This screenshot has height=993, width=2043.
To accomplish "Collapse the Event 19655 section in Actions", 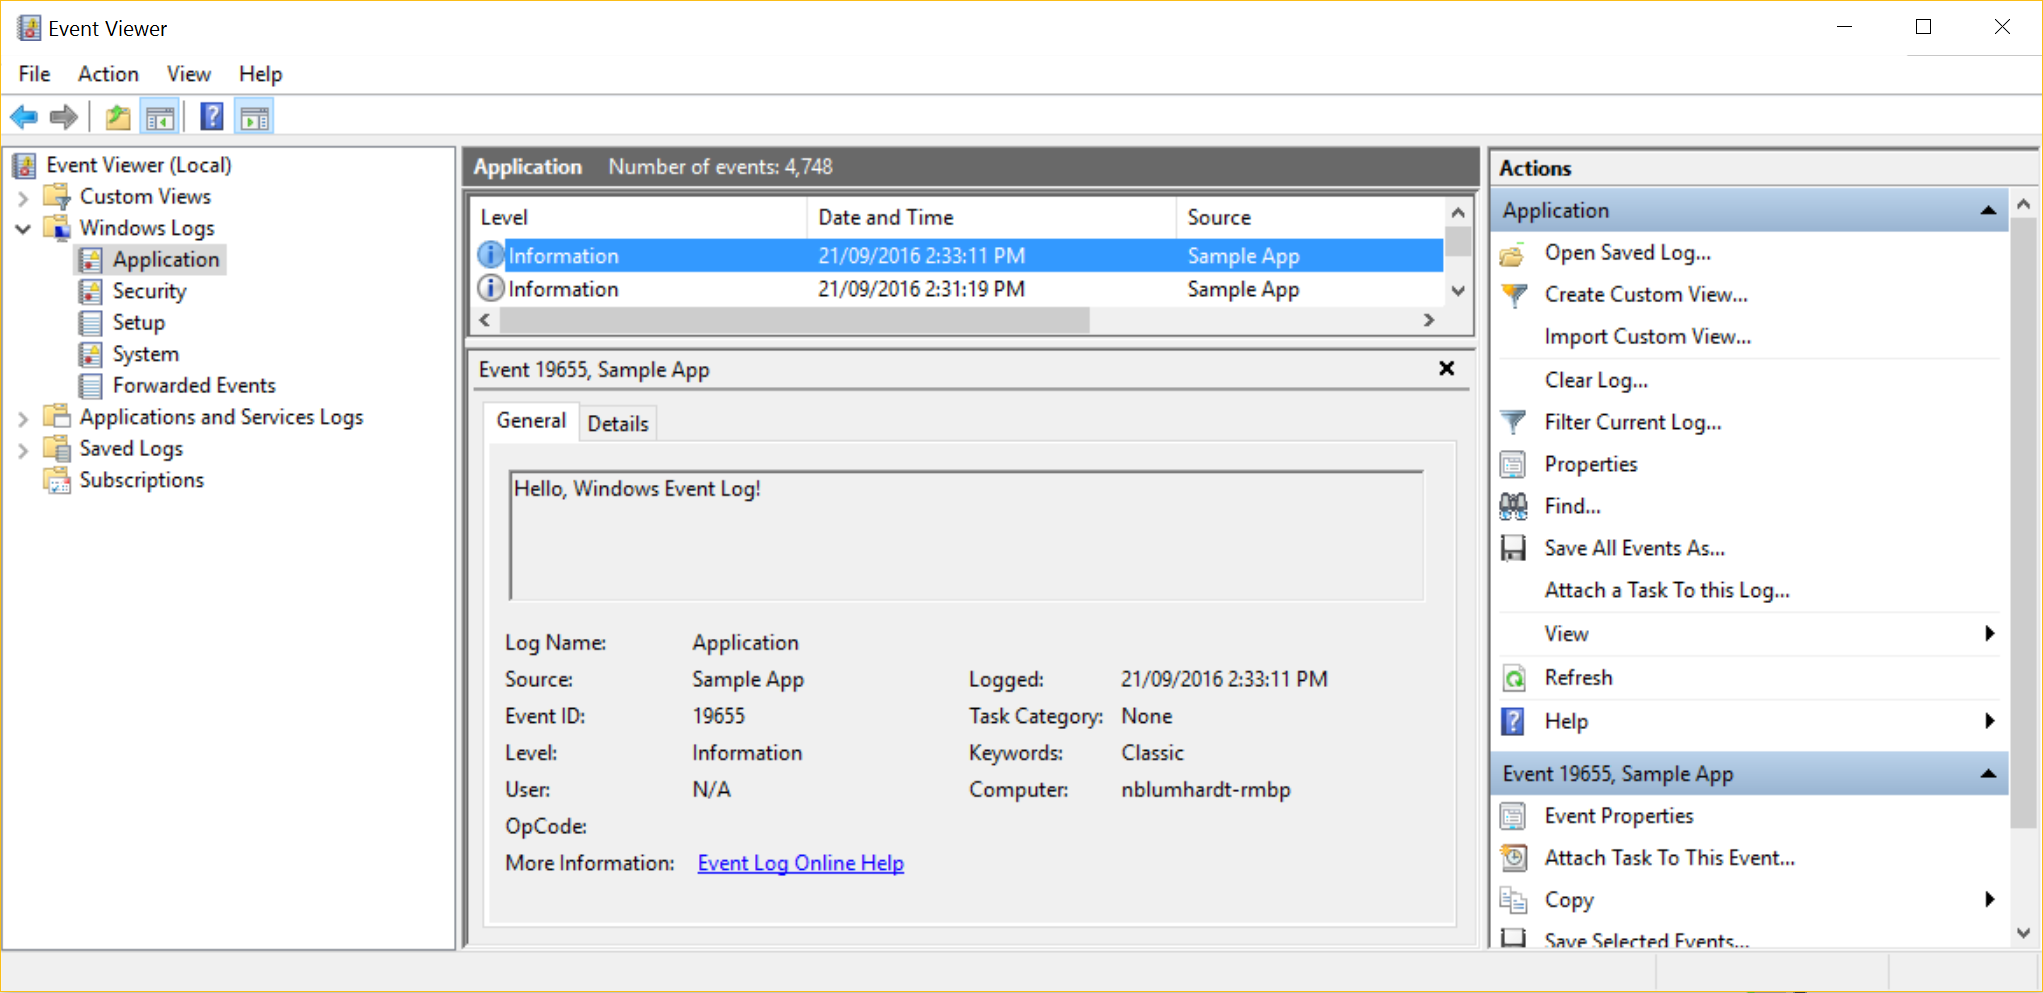I will (1988, 774).
